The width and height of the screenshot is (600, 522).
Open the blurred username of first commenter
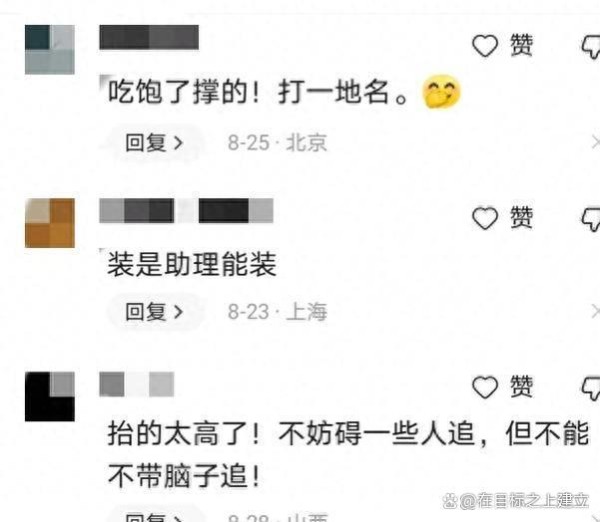(149, 37)
